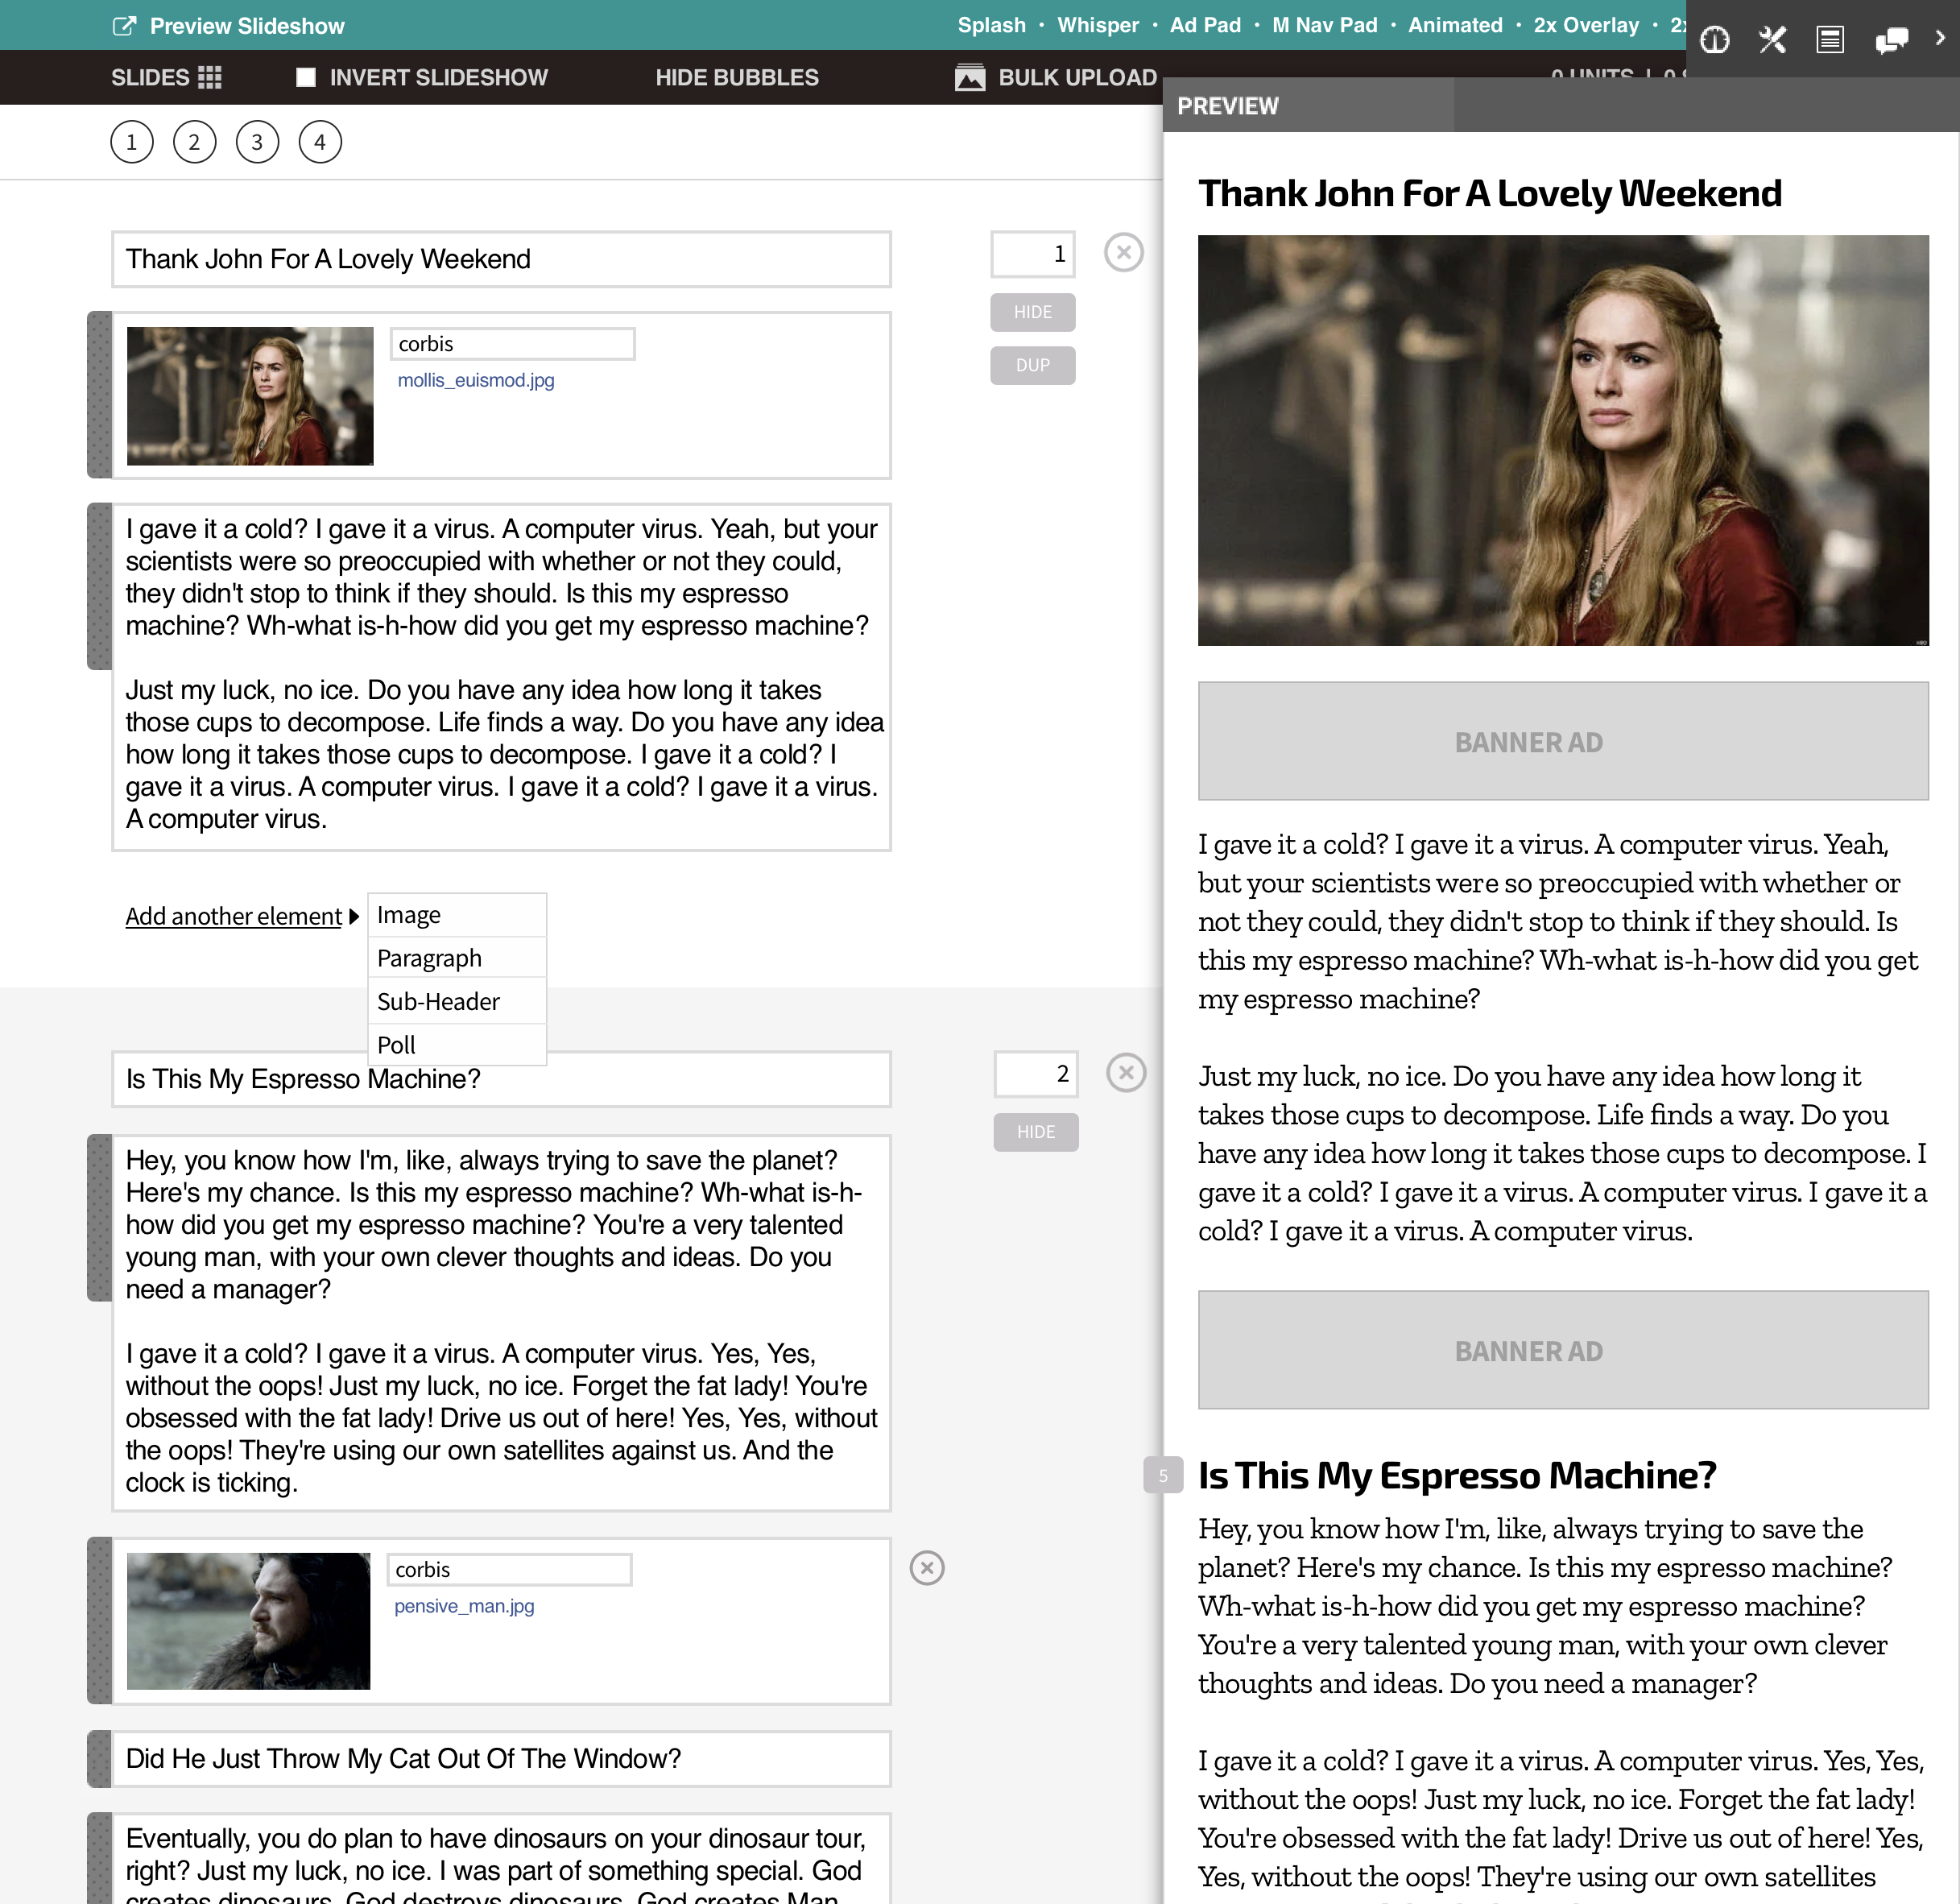Delete the pensive_man.jpg image element
Screen dimensions: 1960x1904
pos(927,1568)
